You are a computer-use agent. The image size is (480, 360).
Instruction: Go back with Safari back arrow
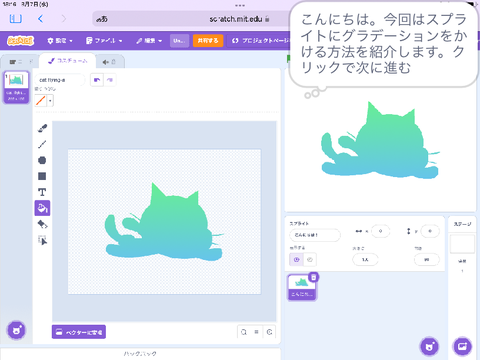pyautogui.click(x=40, y=19)
